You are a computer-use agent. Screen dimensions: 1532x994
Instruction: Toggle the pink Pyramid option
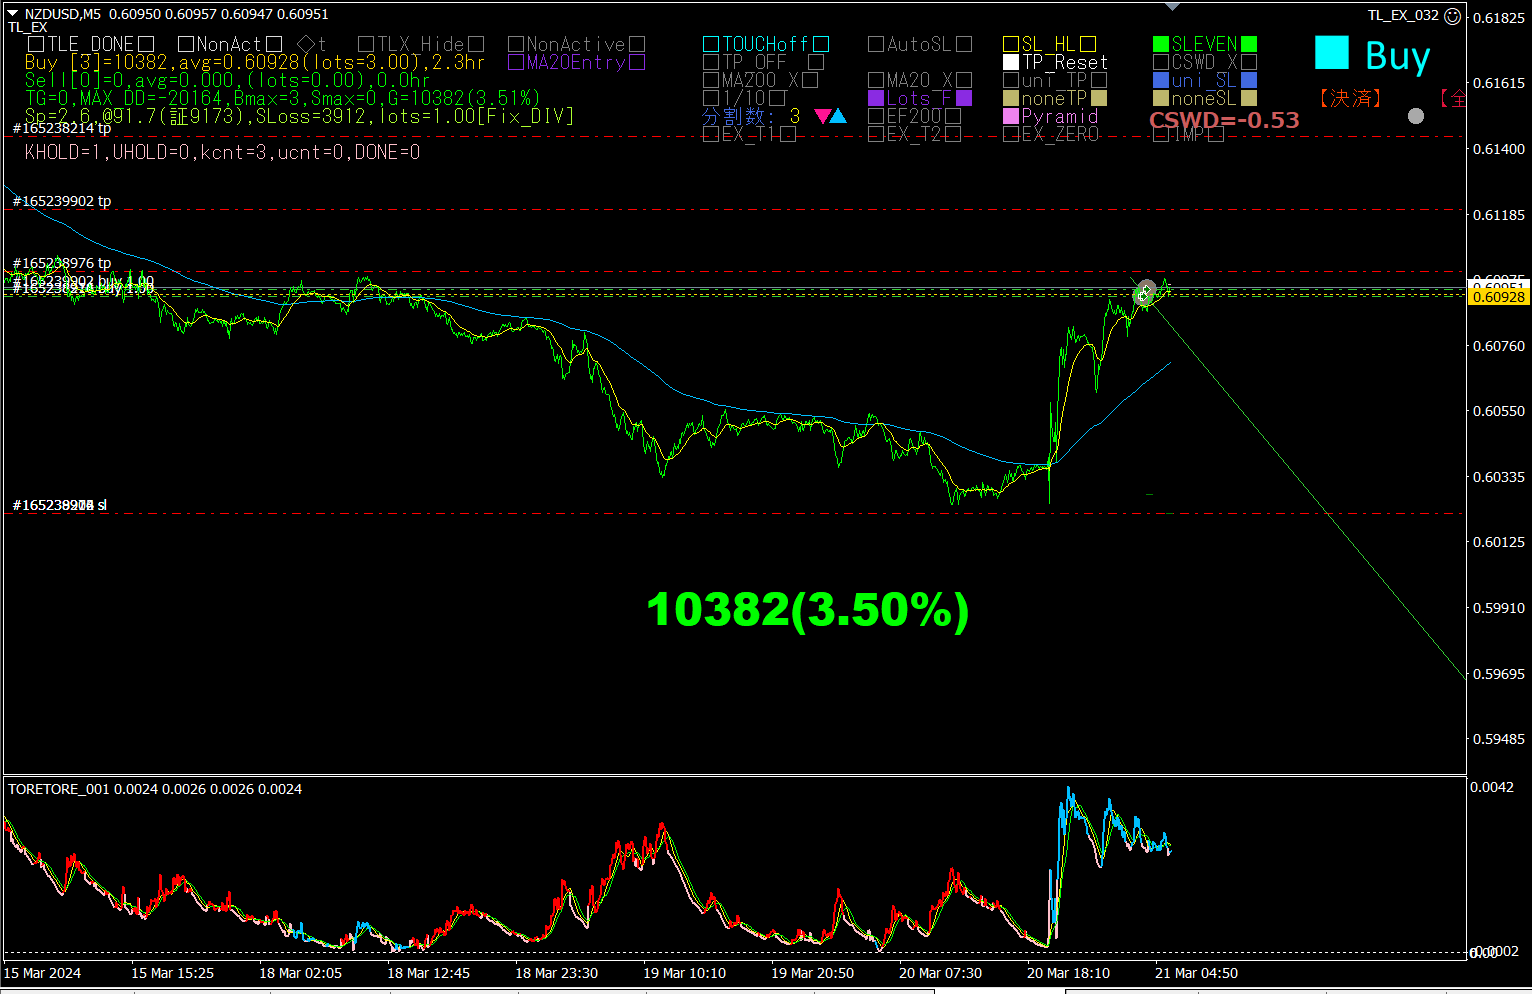[x=1051, y=116]
